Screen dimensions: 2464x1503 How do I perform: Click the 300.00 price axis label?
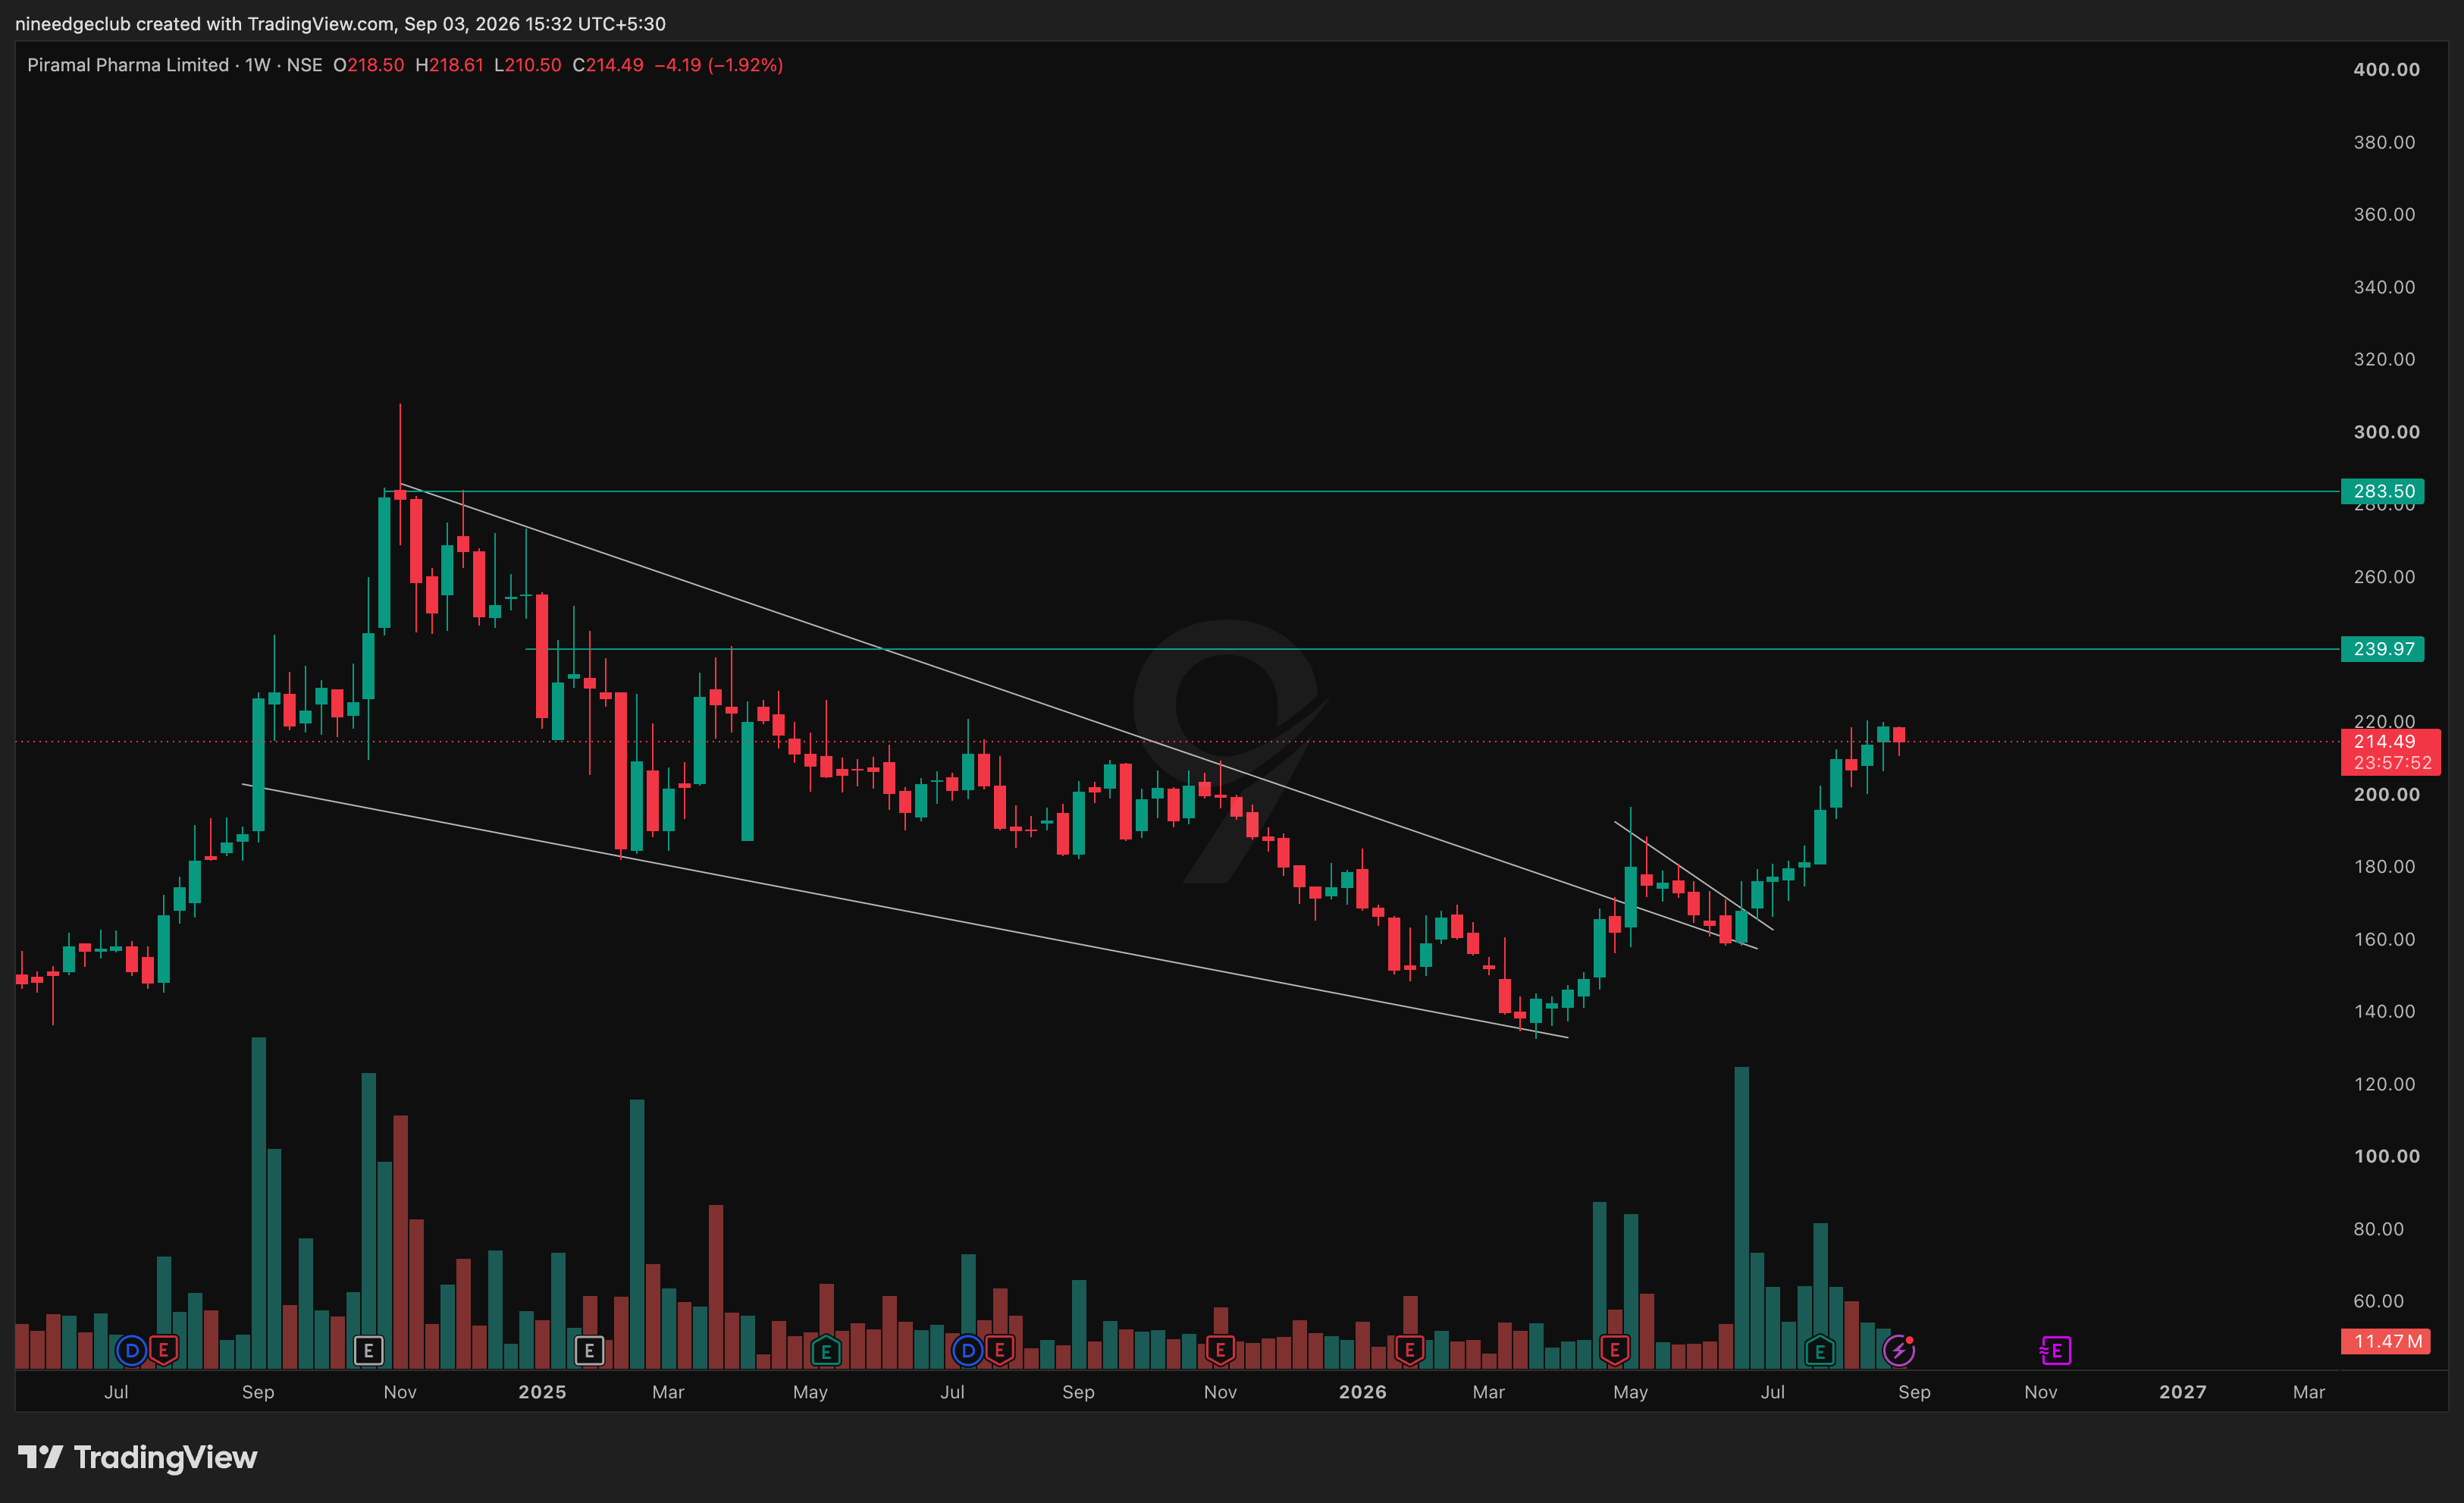2386,432
